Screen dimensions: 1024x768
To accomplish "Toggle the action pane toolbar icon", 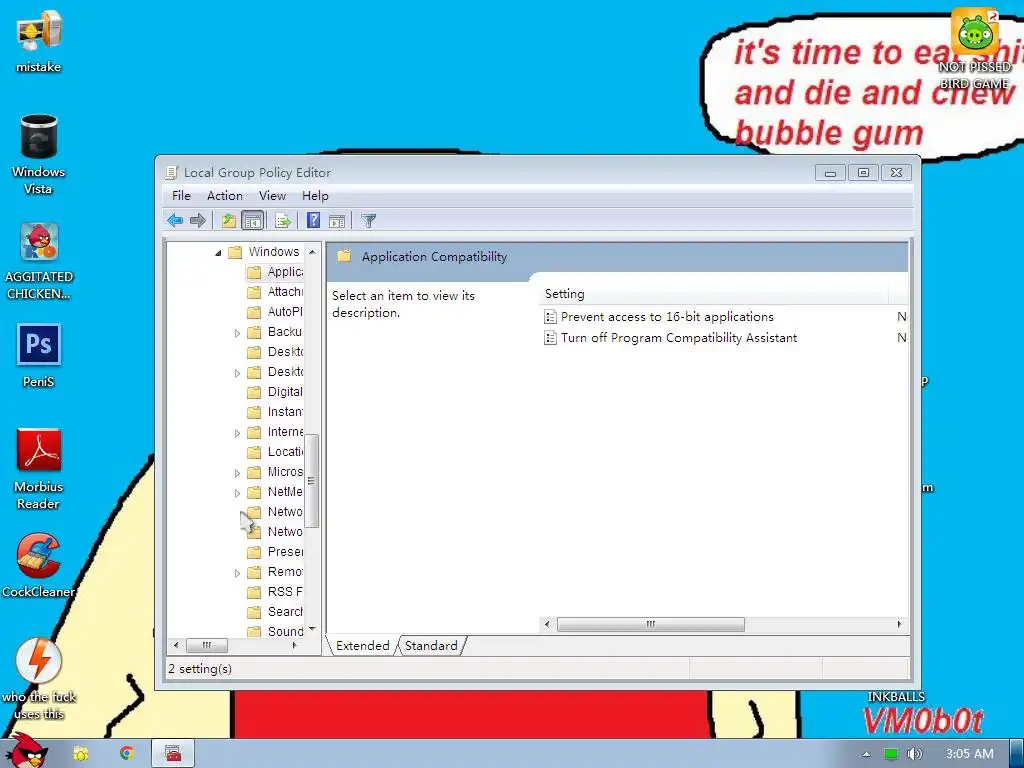I will [337, 221].
